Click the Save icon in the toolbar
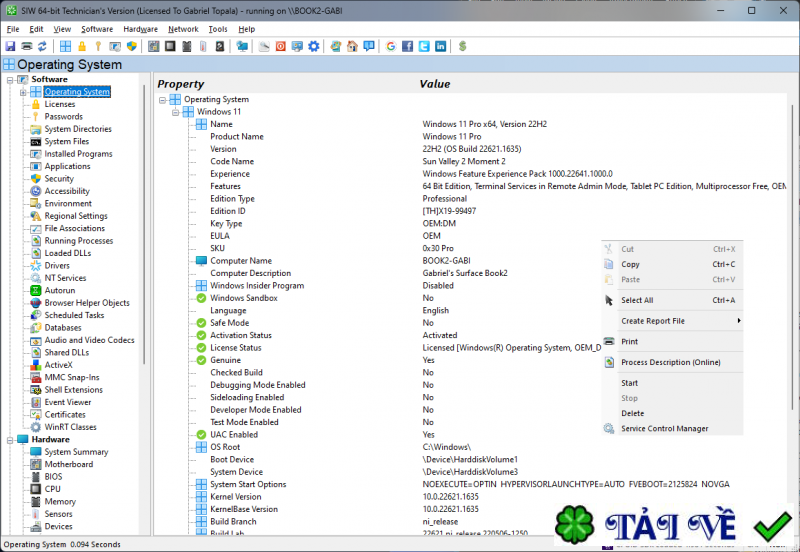The image size is (800, 552). click(x=10, y=46)
